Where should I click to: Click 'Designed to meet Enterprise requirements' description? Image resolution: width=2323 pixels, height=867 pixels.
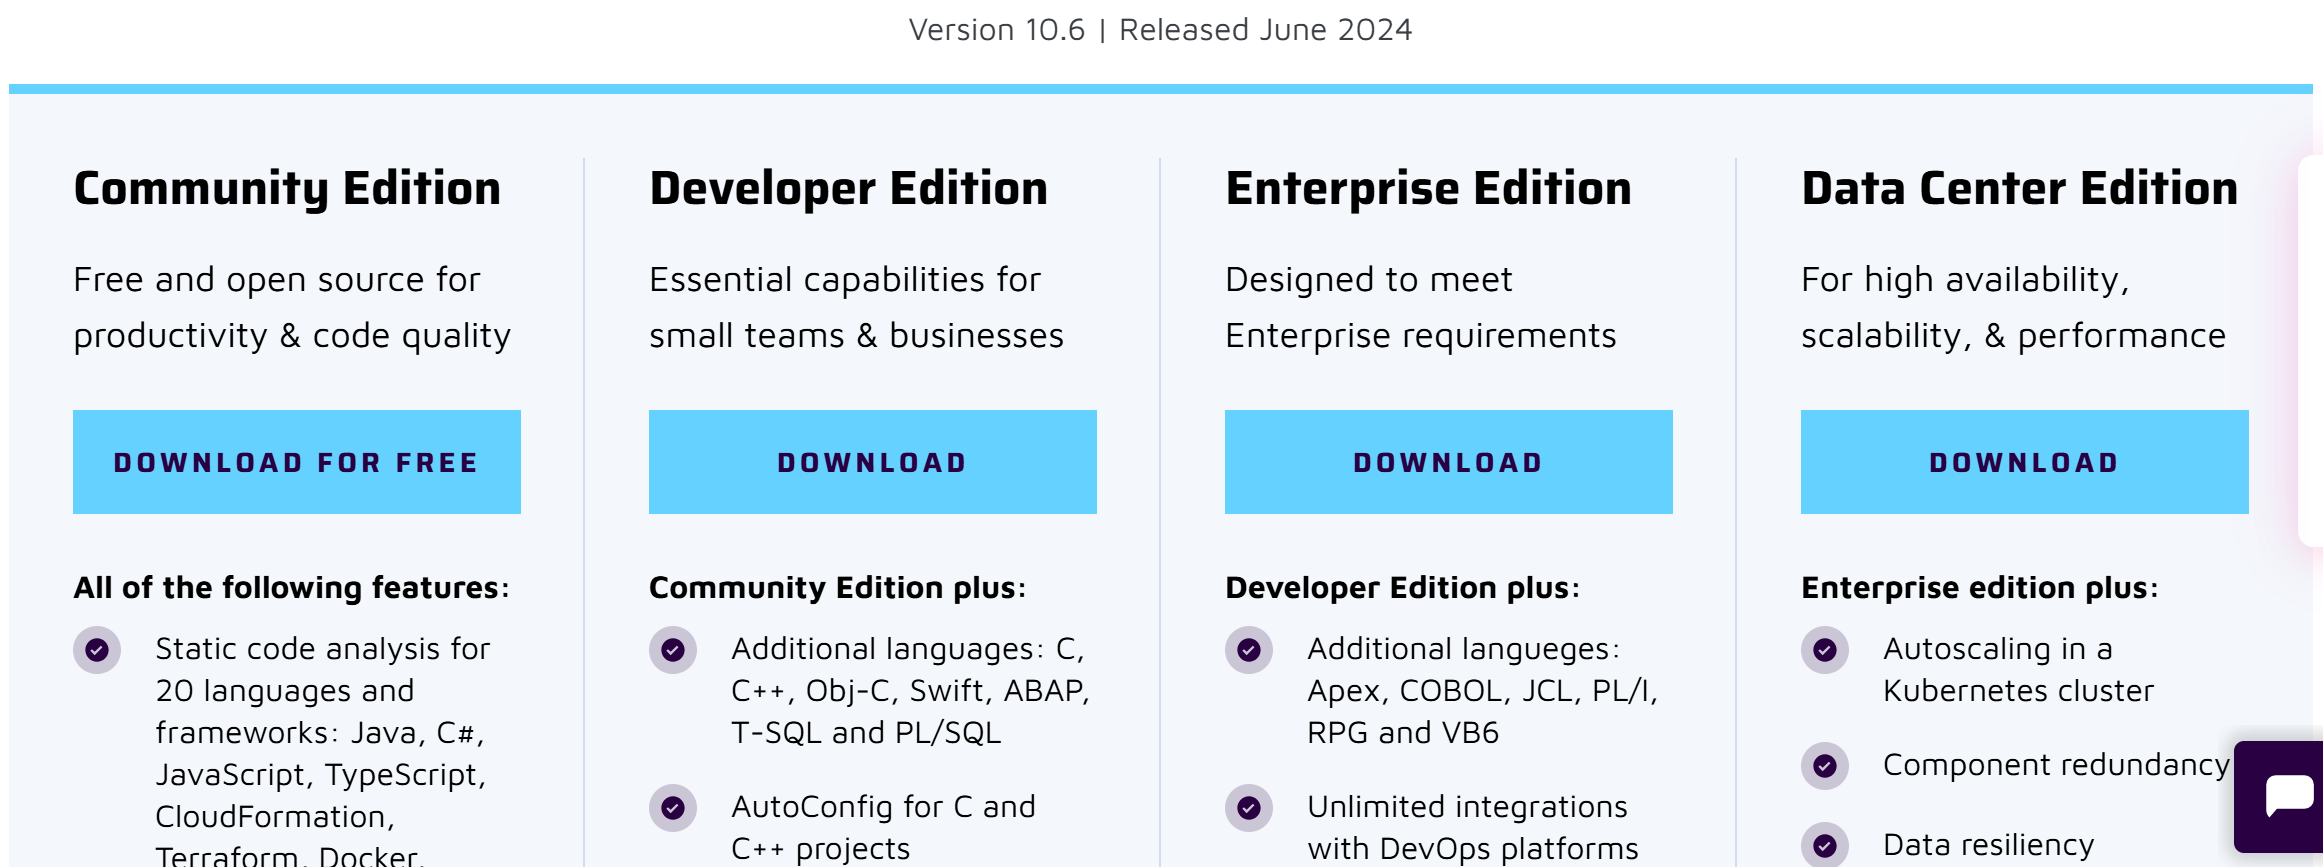click(x=1421, y=308)
